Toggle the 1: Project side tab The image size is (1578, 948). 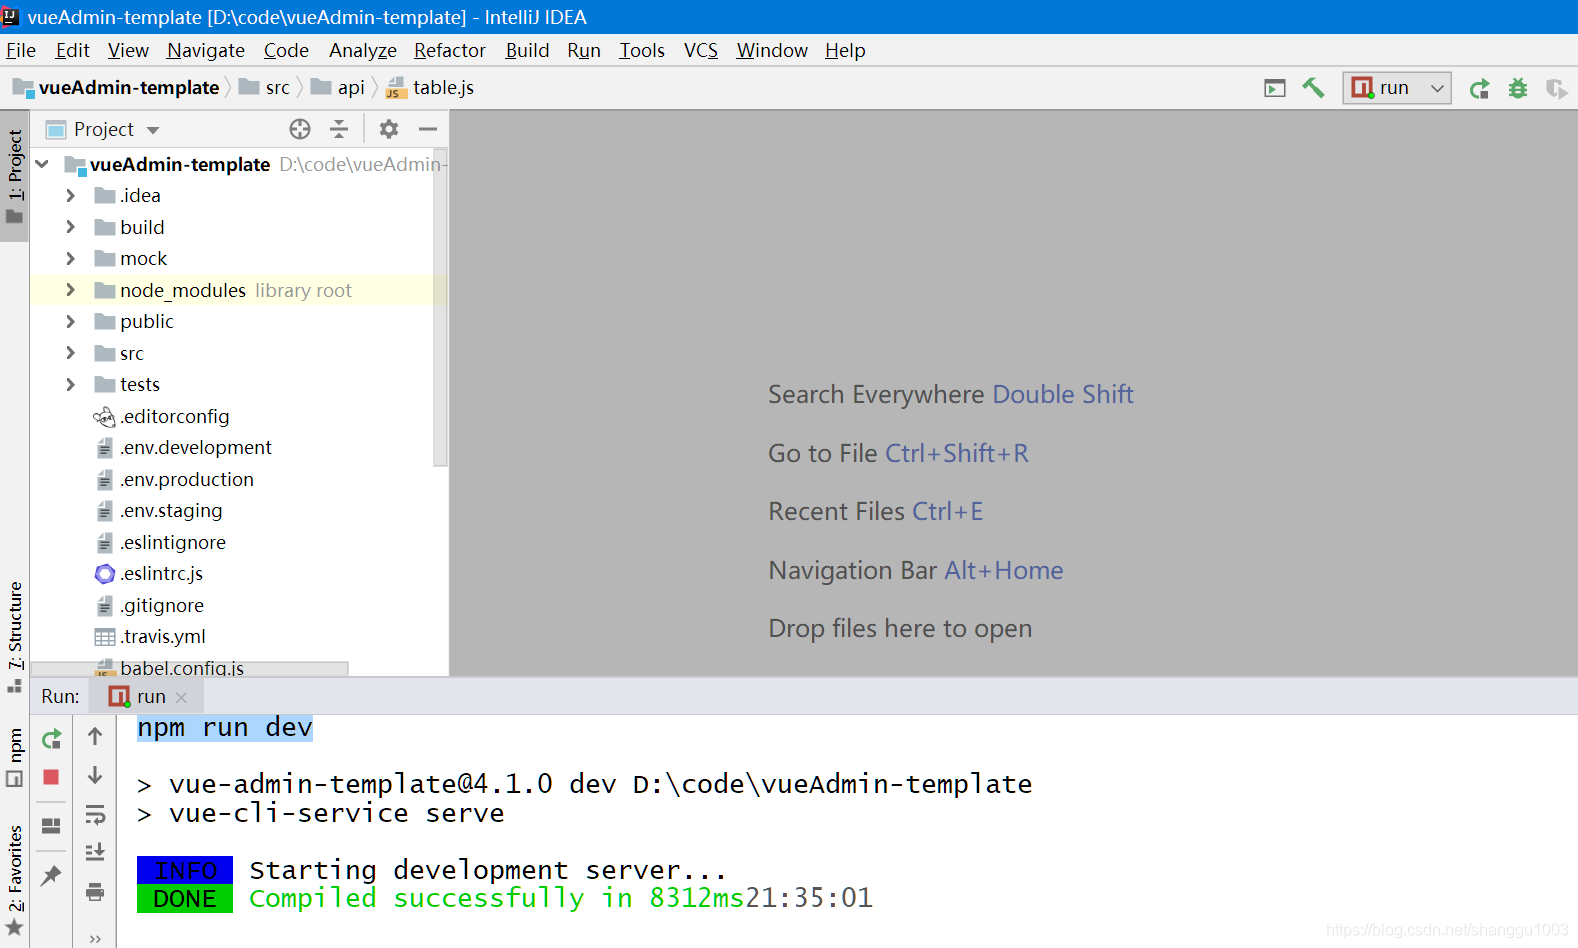pyautogui.click(x=14, y=177)
